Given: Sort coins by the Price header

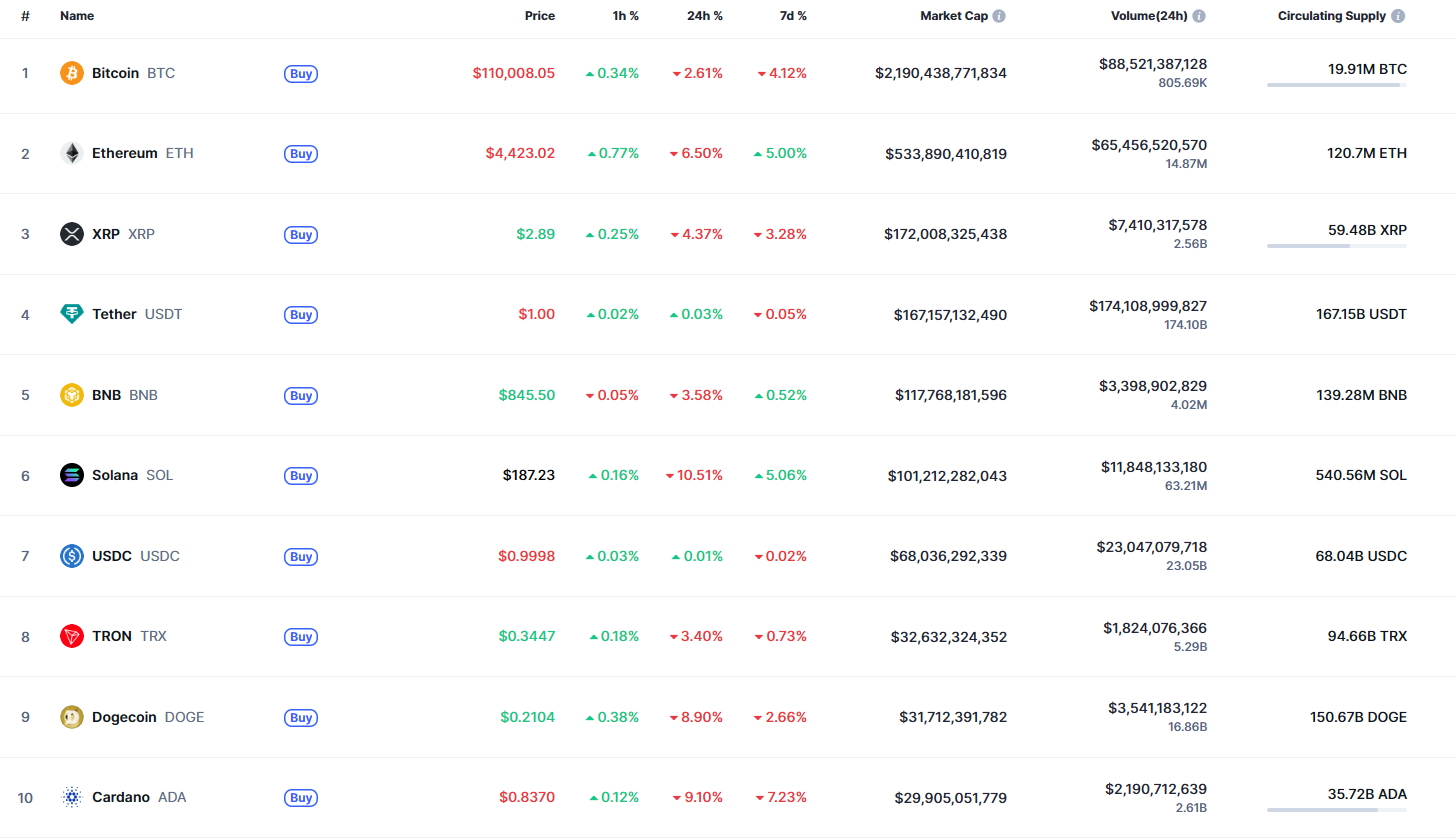Looking at the screenshot, I should click(x=540, y=16).
